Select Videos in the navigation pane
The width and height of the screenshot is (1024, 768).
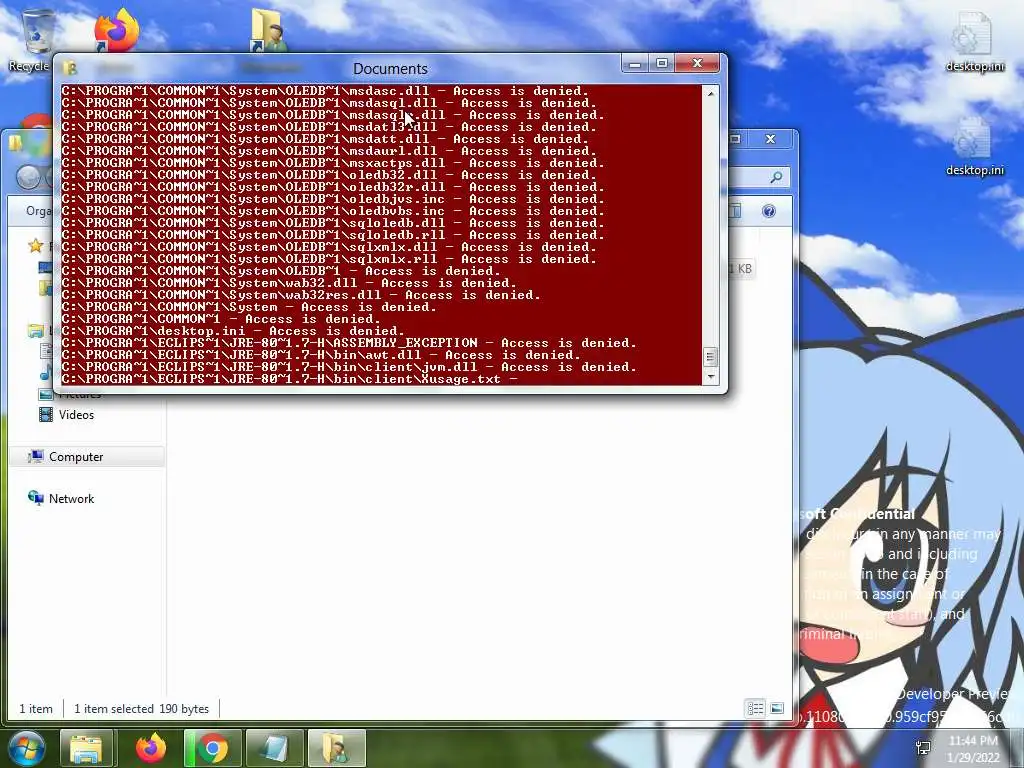pyautogui.click(x=76, y=415)
